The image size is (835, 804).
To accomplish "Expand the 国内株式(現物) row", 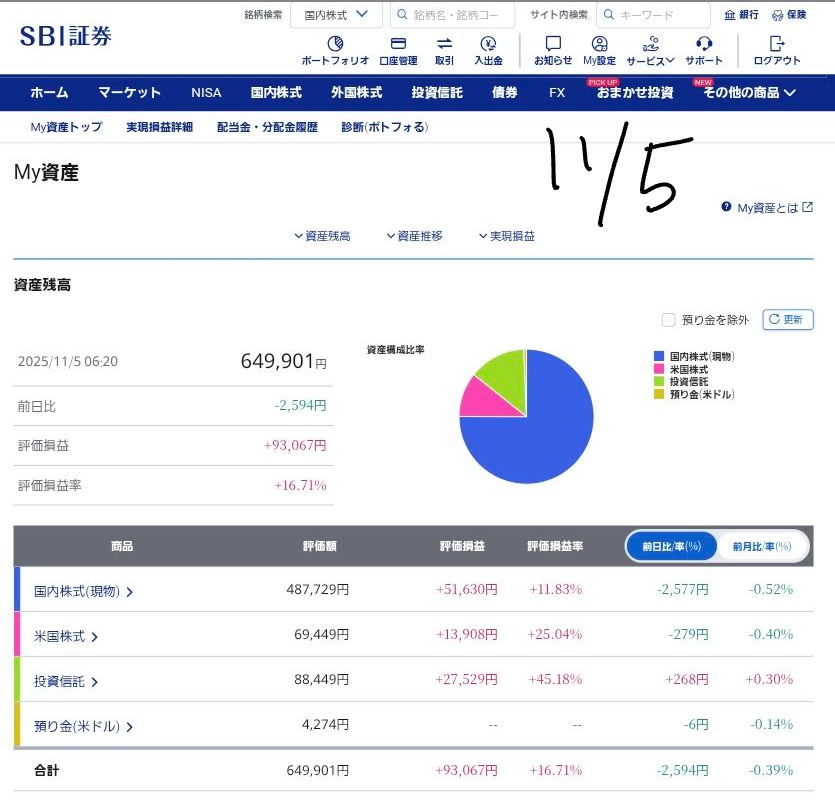I will click(84, 591).
